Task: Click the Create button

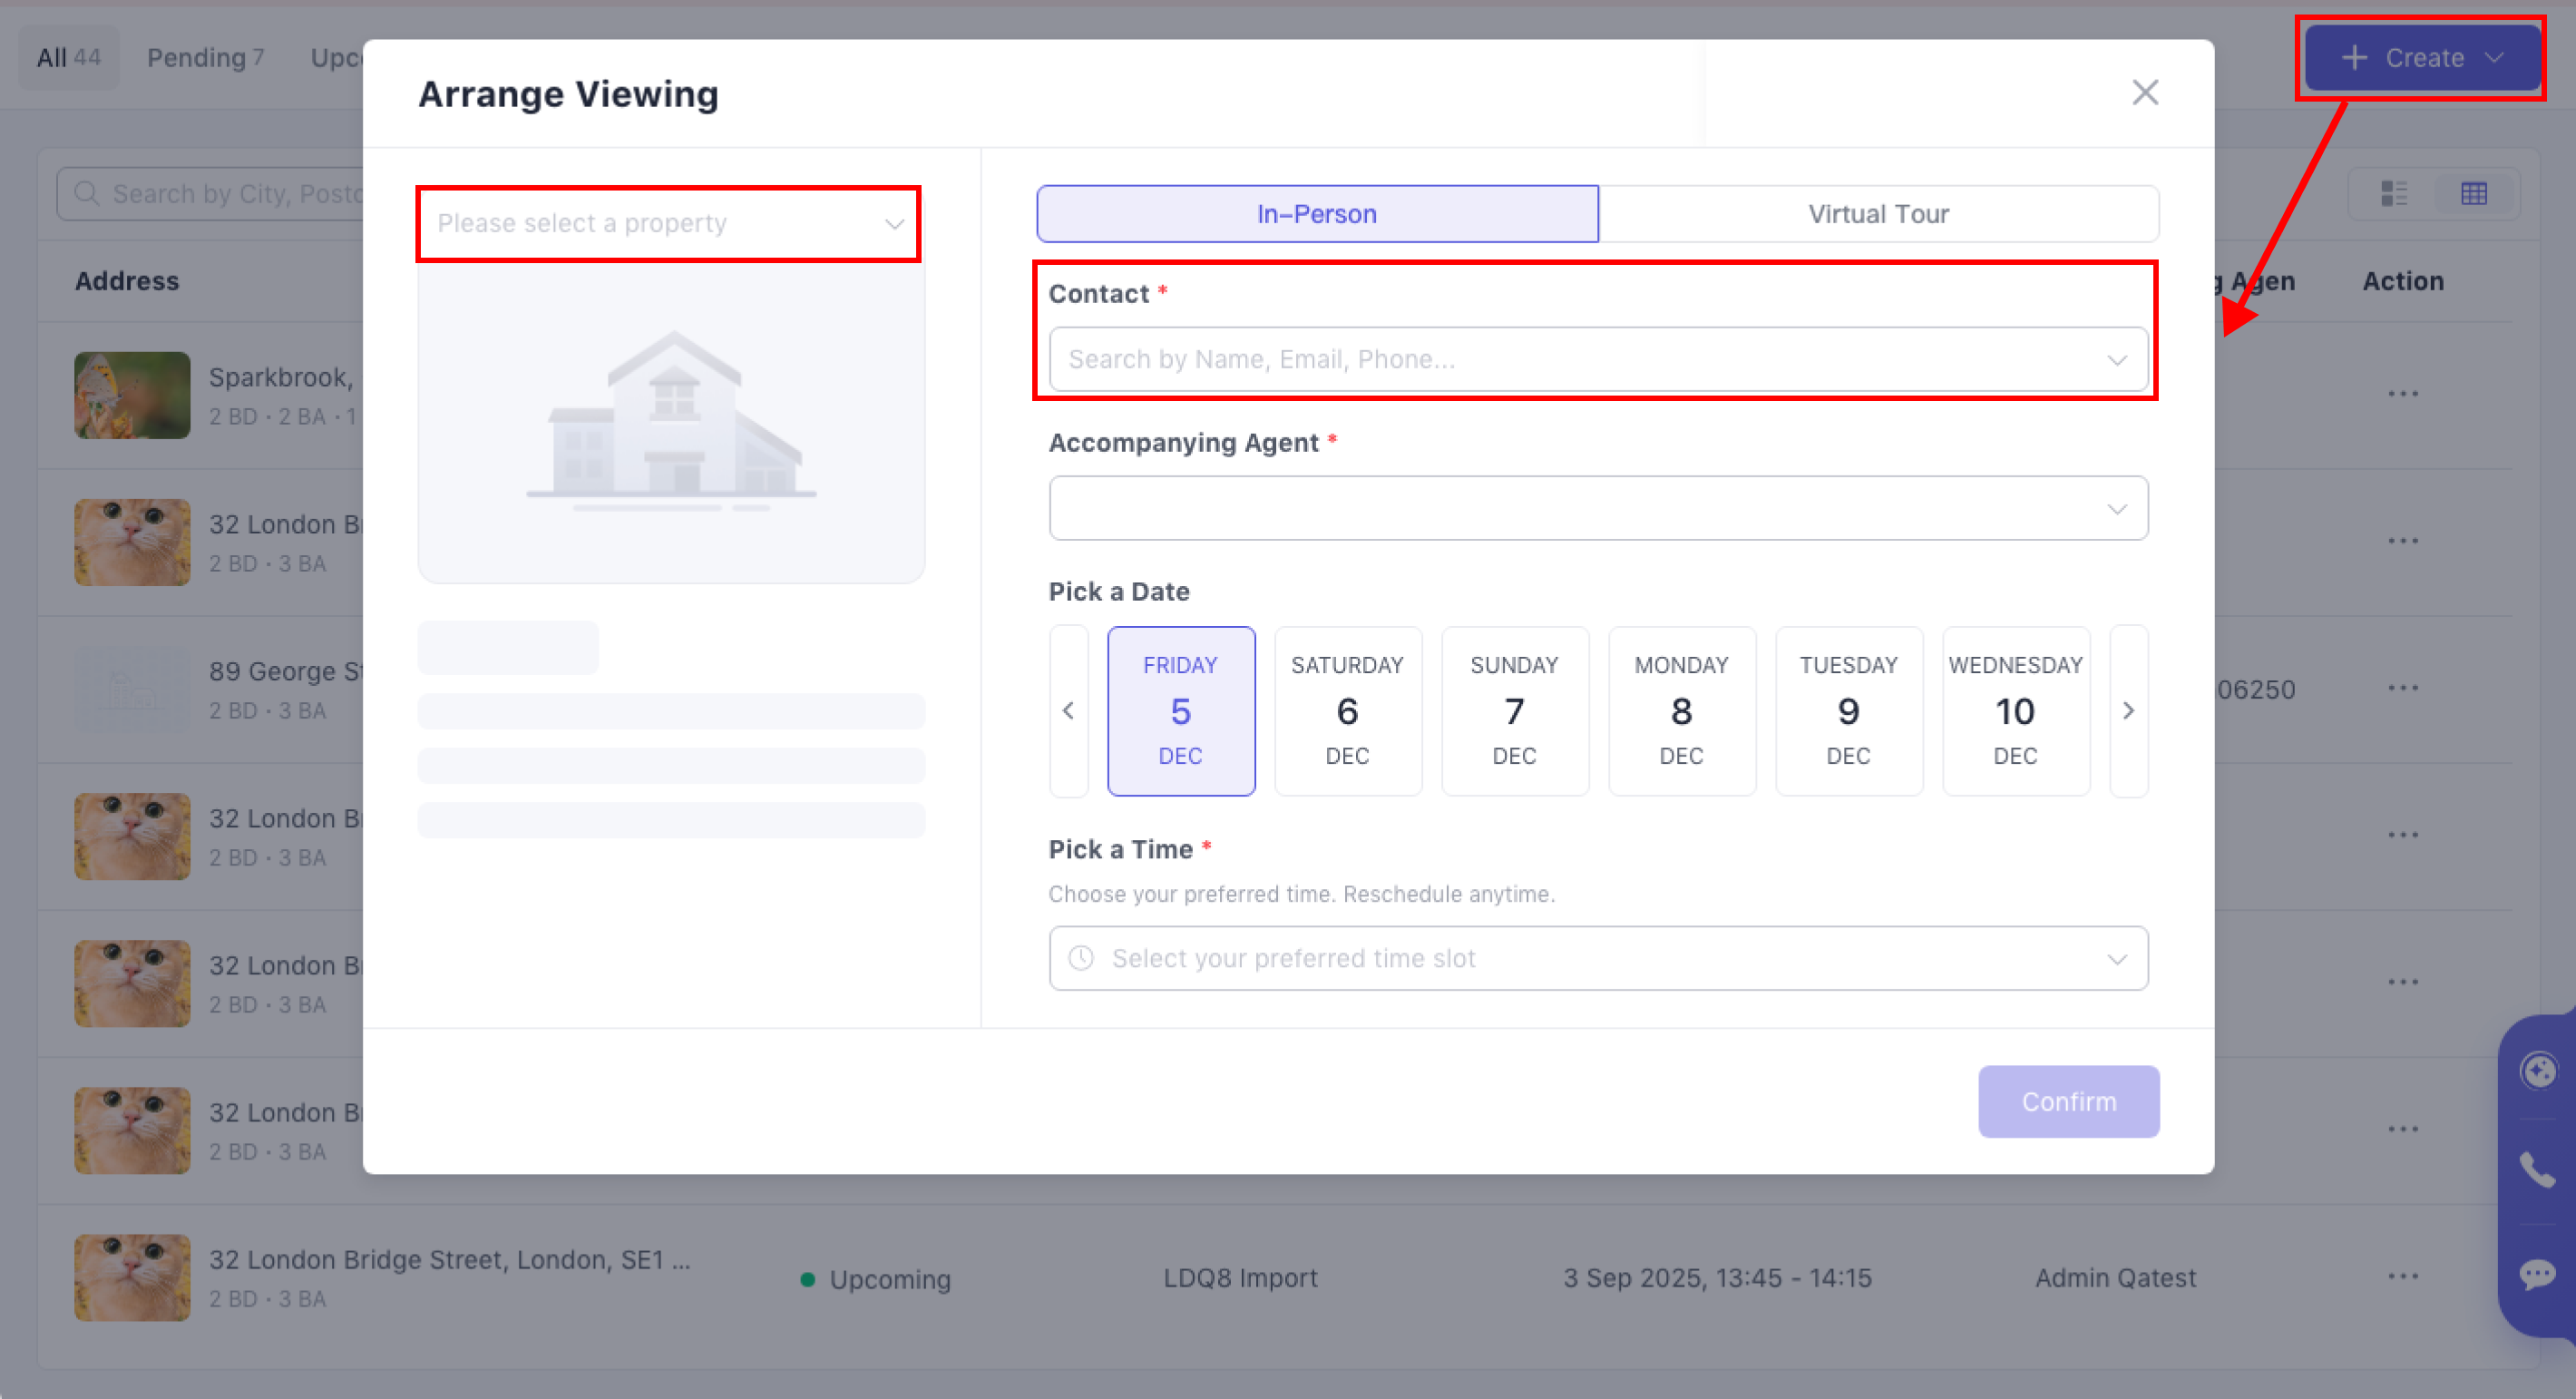Action: pyautogui.click(x=2420, y=58)
